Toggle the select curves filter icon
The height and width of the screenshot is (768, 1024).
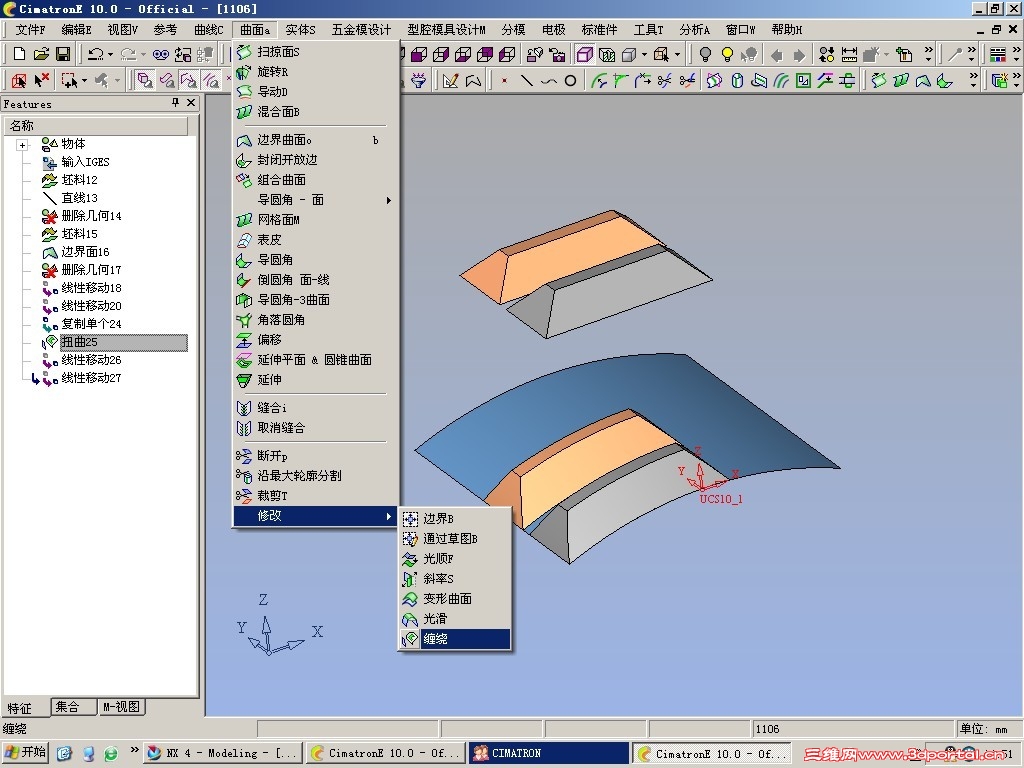pyautogui.click(x=188, y=80)
